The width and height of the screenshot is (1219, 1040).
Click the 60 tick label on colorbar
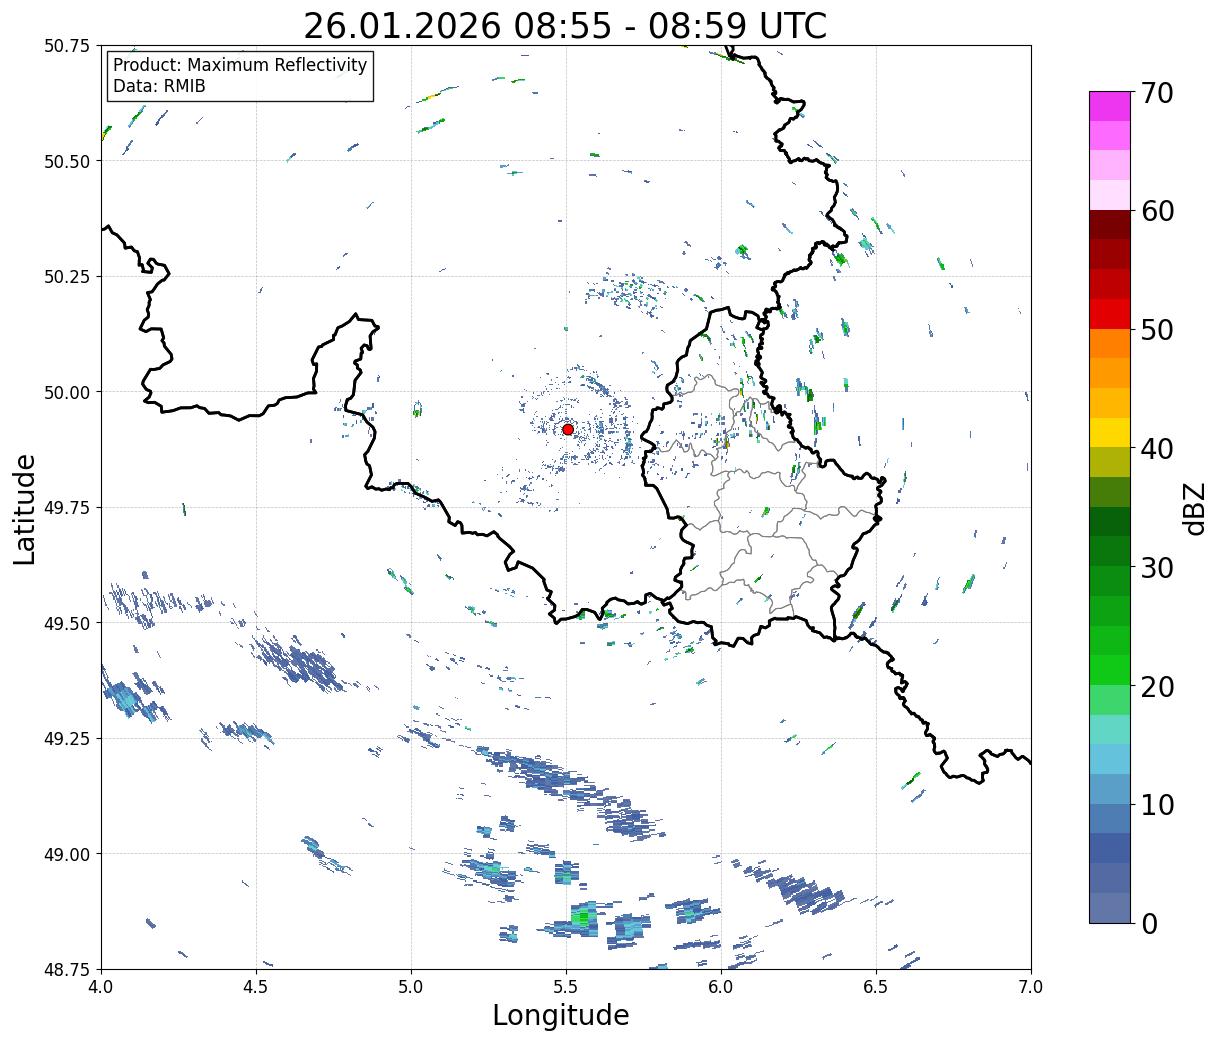coord(1156,211)
